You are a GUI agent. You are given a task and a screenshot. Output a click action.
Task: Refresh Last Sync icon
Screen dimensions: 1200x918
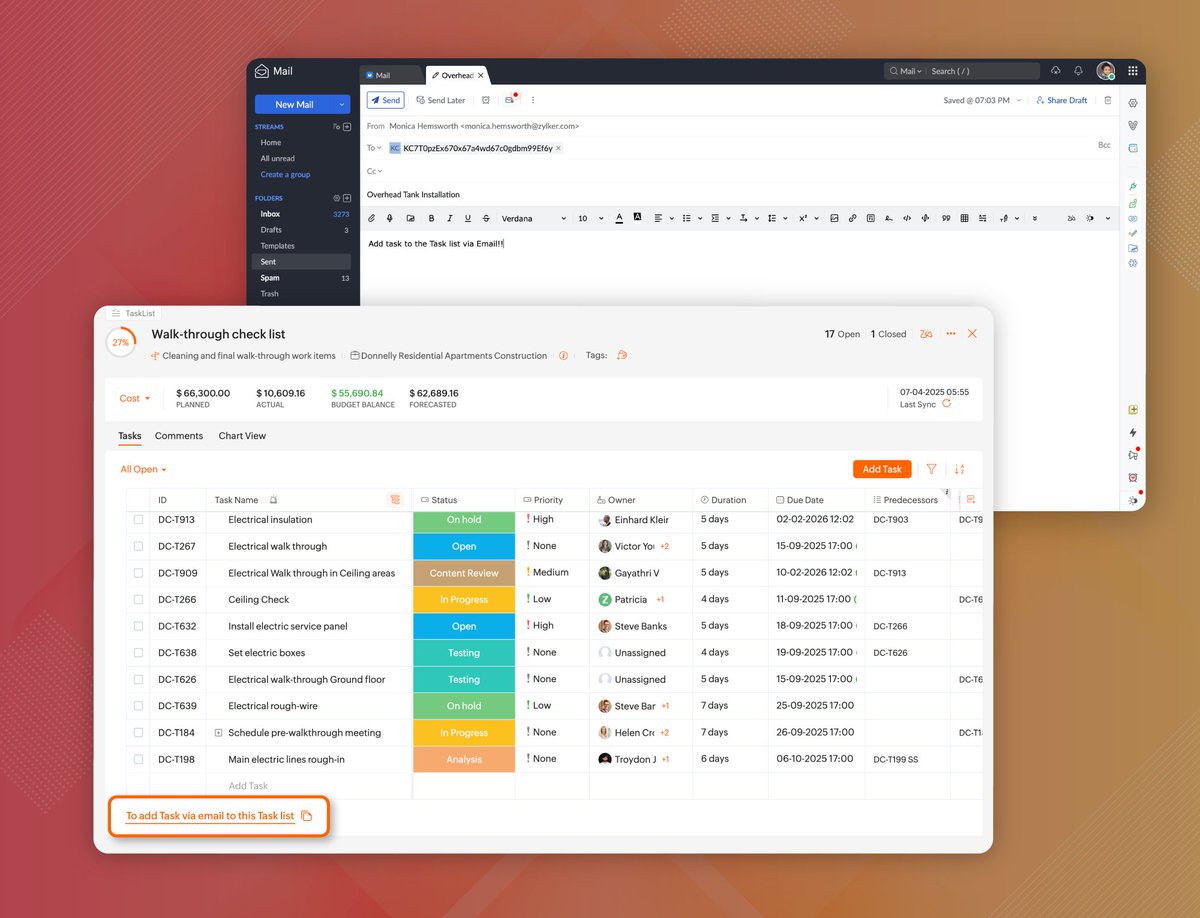point(946,404)
